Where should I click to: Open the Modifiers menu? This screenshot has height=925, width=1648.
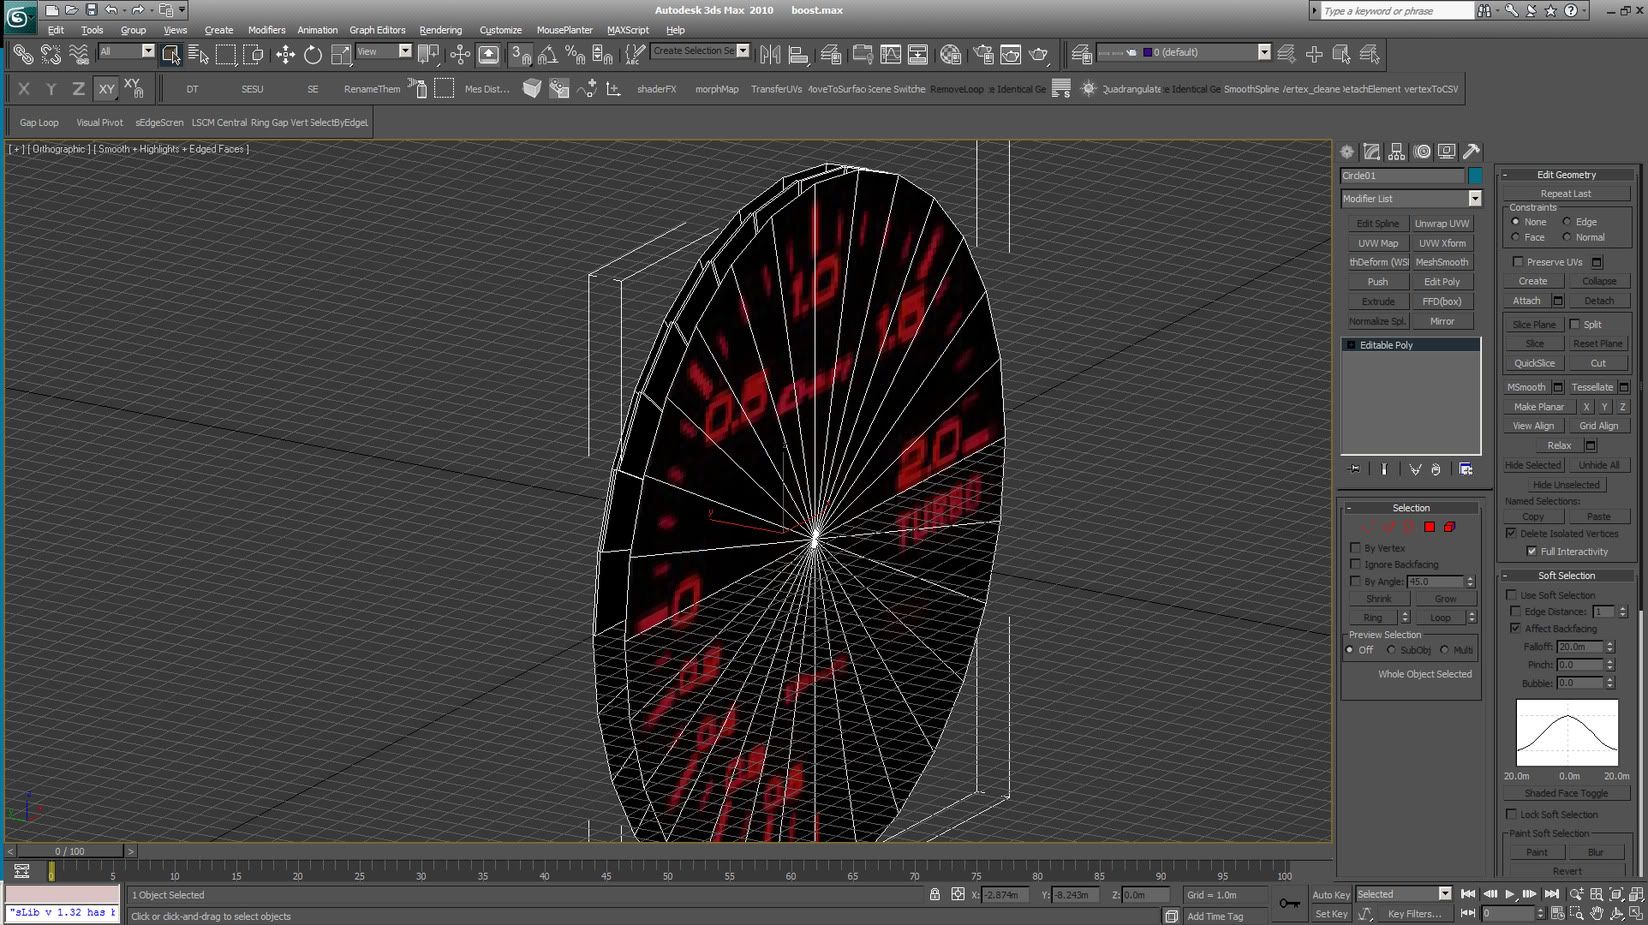coord(266,30)
